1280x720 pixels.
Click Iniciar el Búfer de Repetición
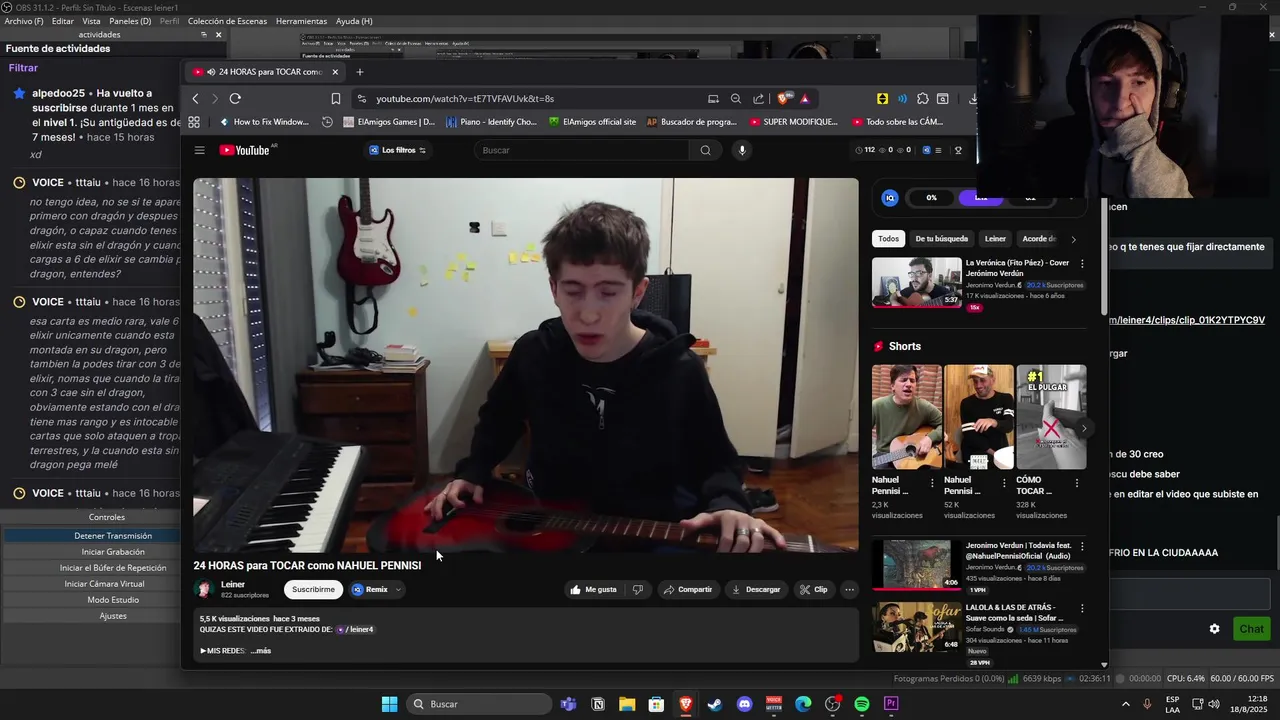(x=113, y=568)
